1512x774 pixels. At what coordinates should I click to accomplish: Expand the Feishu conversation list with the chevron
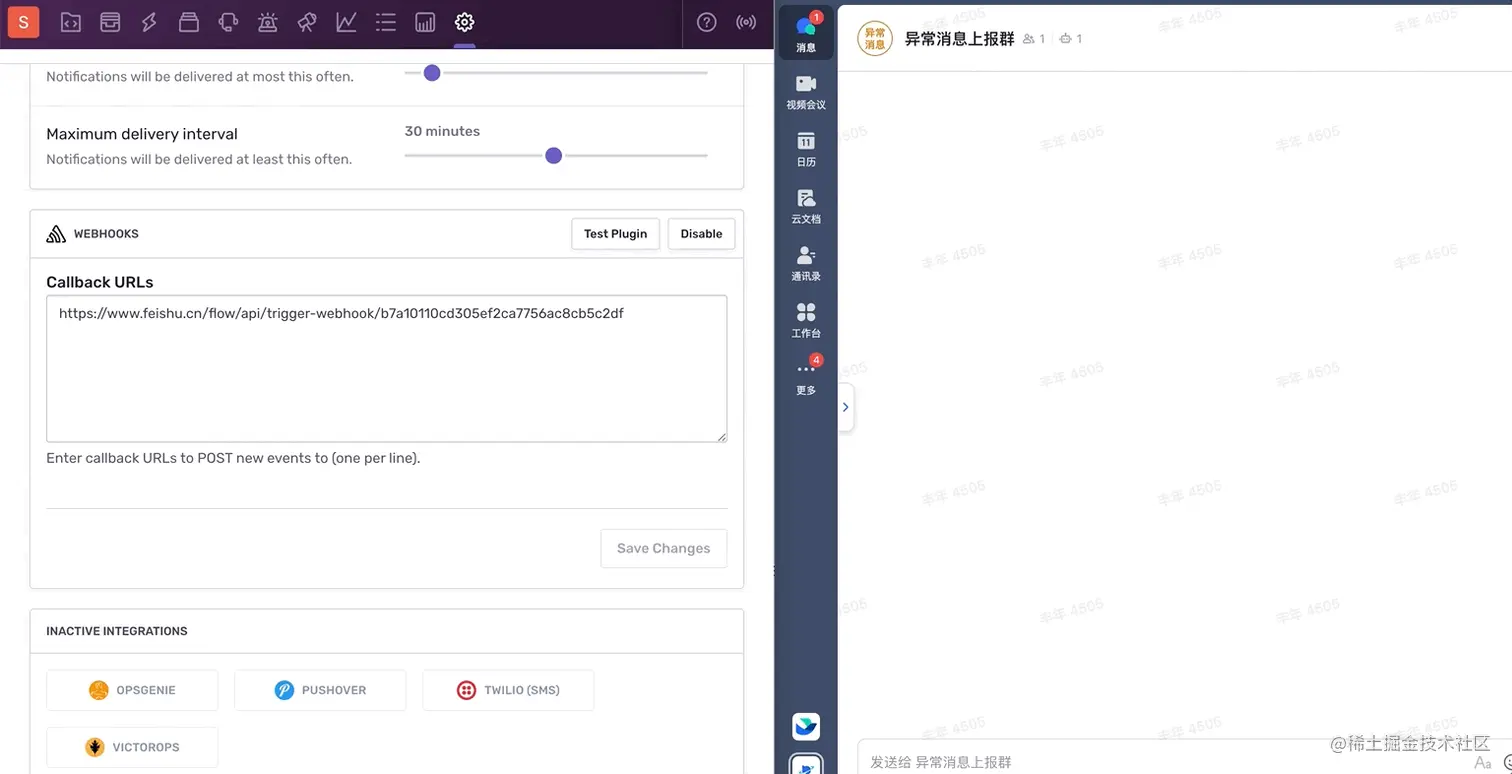coord(845,407)
